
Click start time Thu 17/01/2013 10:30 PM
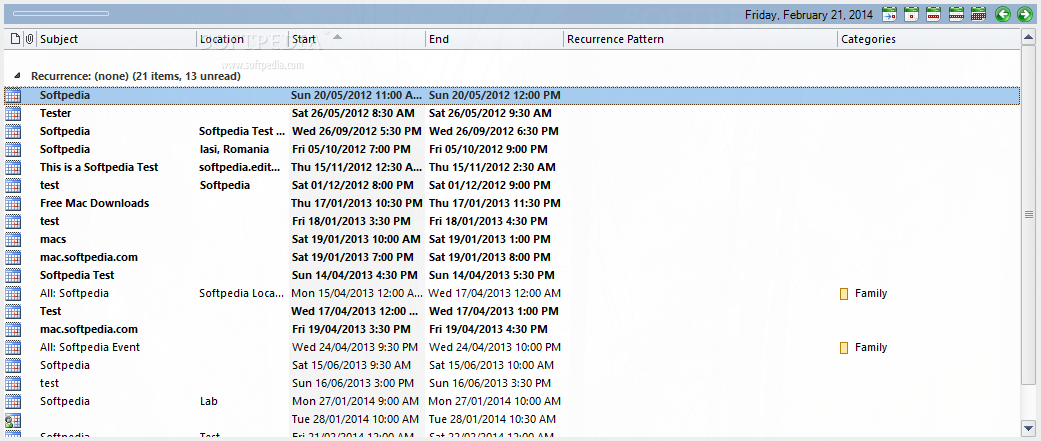click(x=357, y=203)
